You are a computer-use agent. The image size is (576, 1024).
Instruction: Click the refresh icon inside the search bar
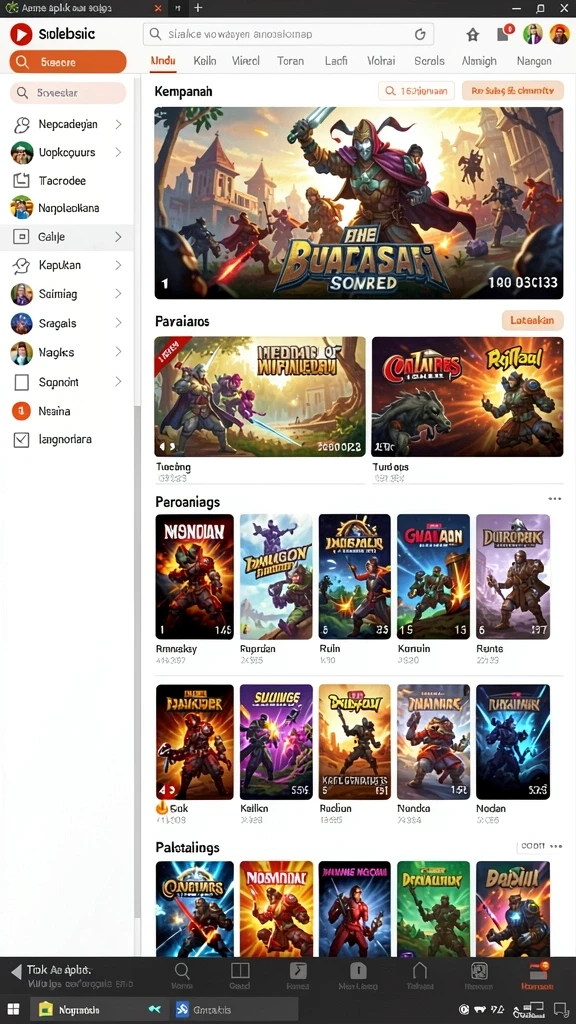pyautogui.click(x=420, y=35)
